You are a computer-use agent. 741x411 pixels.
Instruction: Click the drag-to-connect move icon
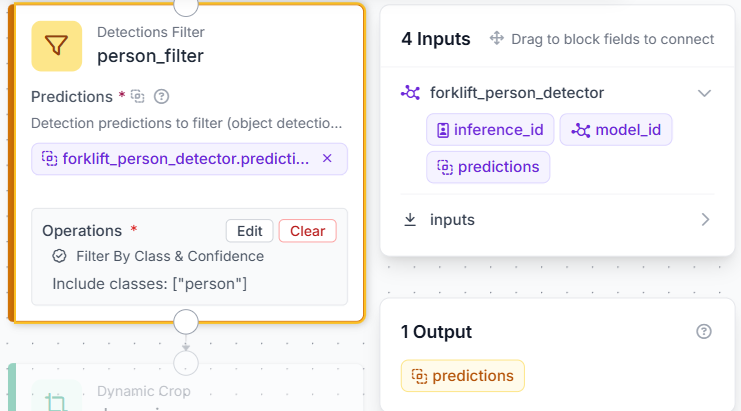[497, 38]
